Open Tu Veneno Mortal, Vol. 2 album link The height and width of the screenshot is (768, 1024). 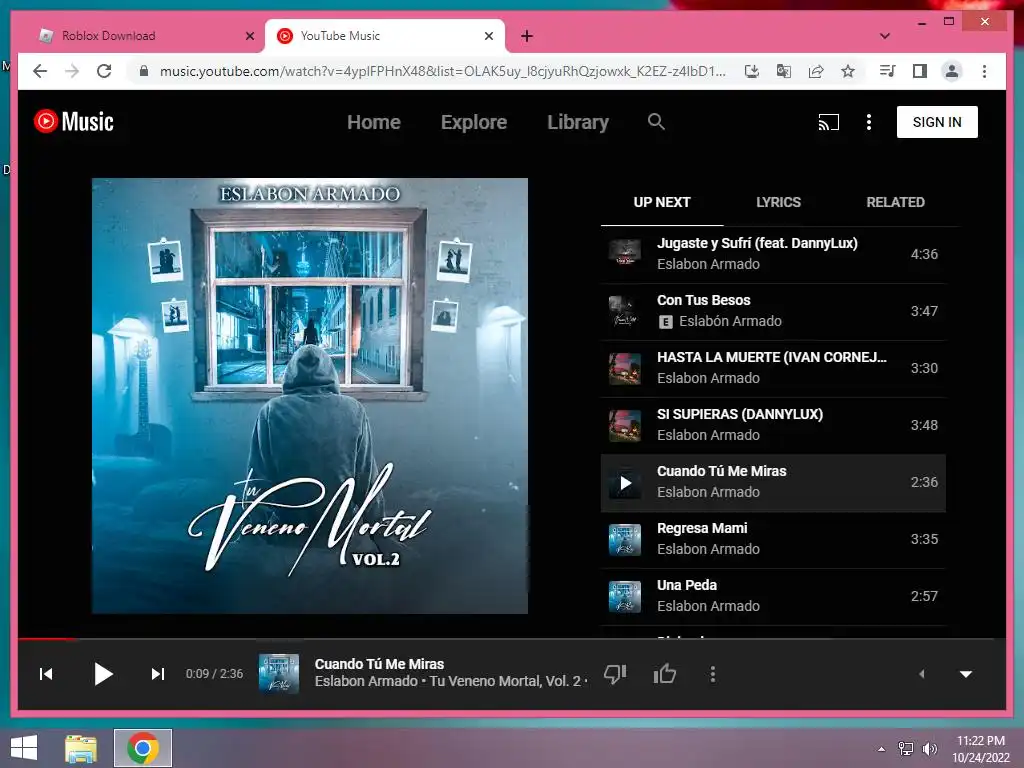click(x=505, y=681)
